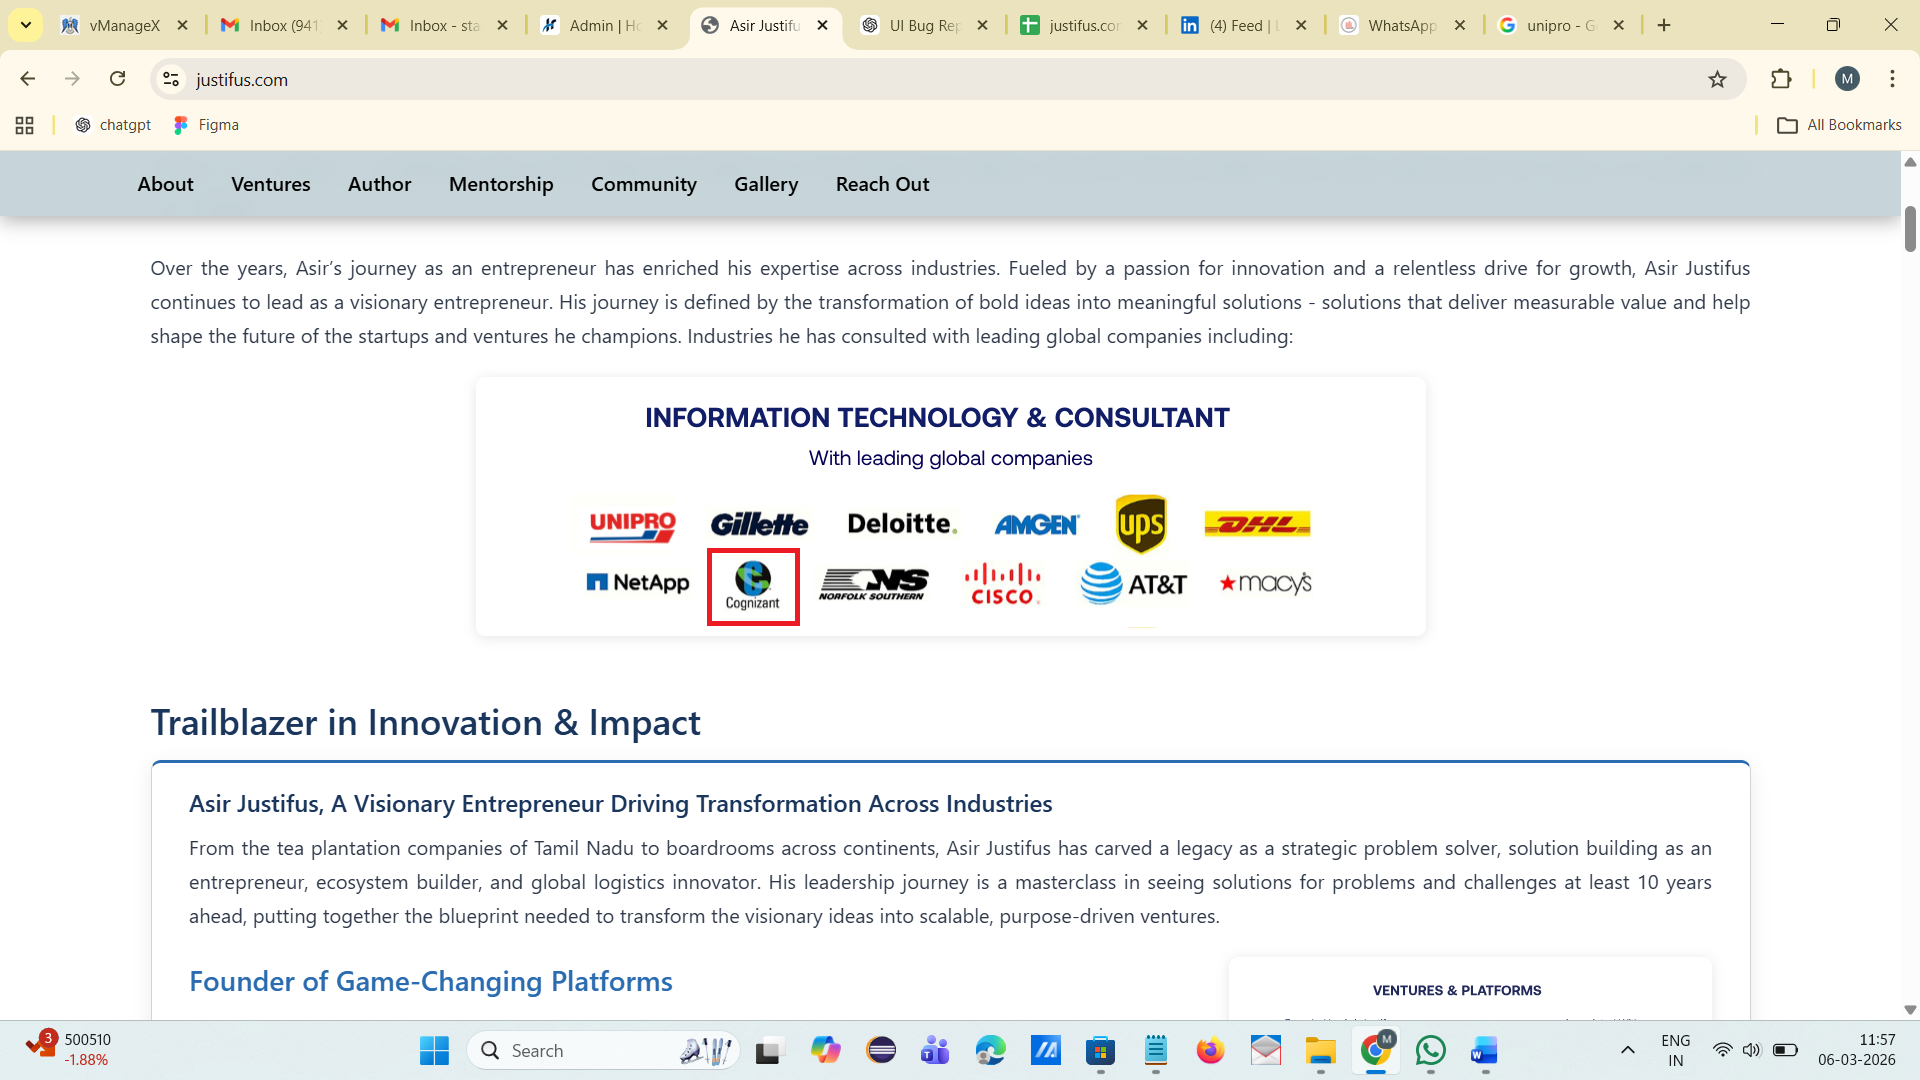Click the UPS shield logo

tap(1141, 523)
